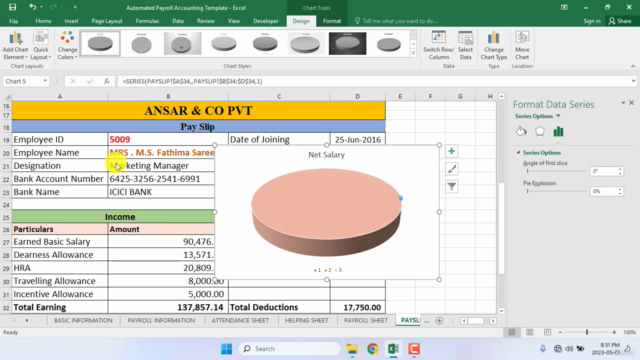Open Add Chart Element menu
This screenshot has width=640, height=360.
(x=15, y=45)
